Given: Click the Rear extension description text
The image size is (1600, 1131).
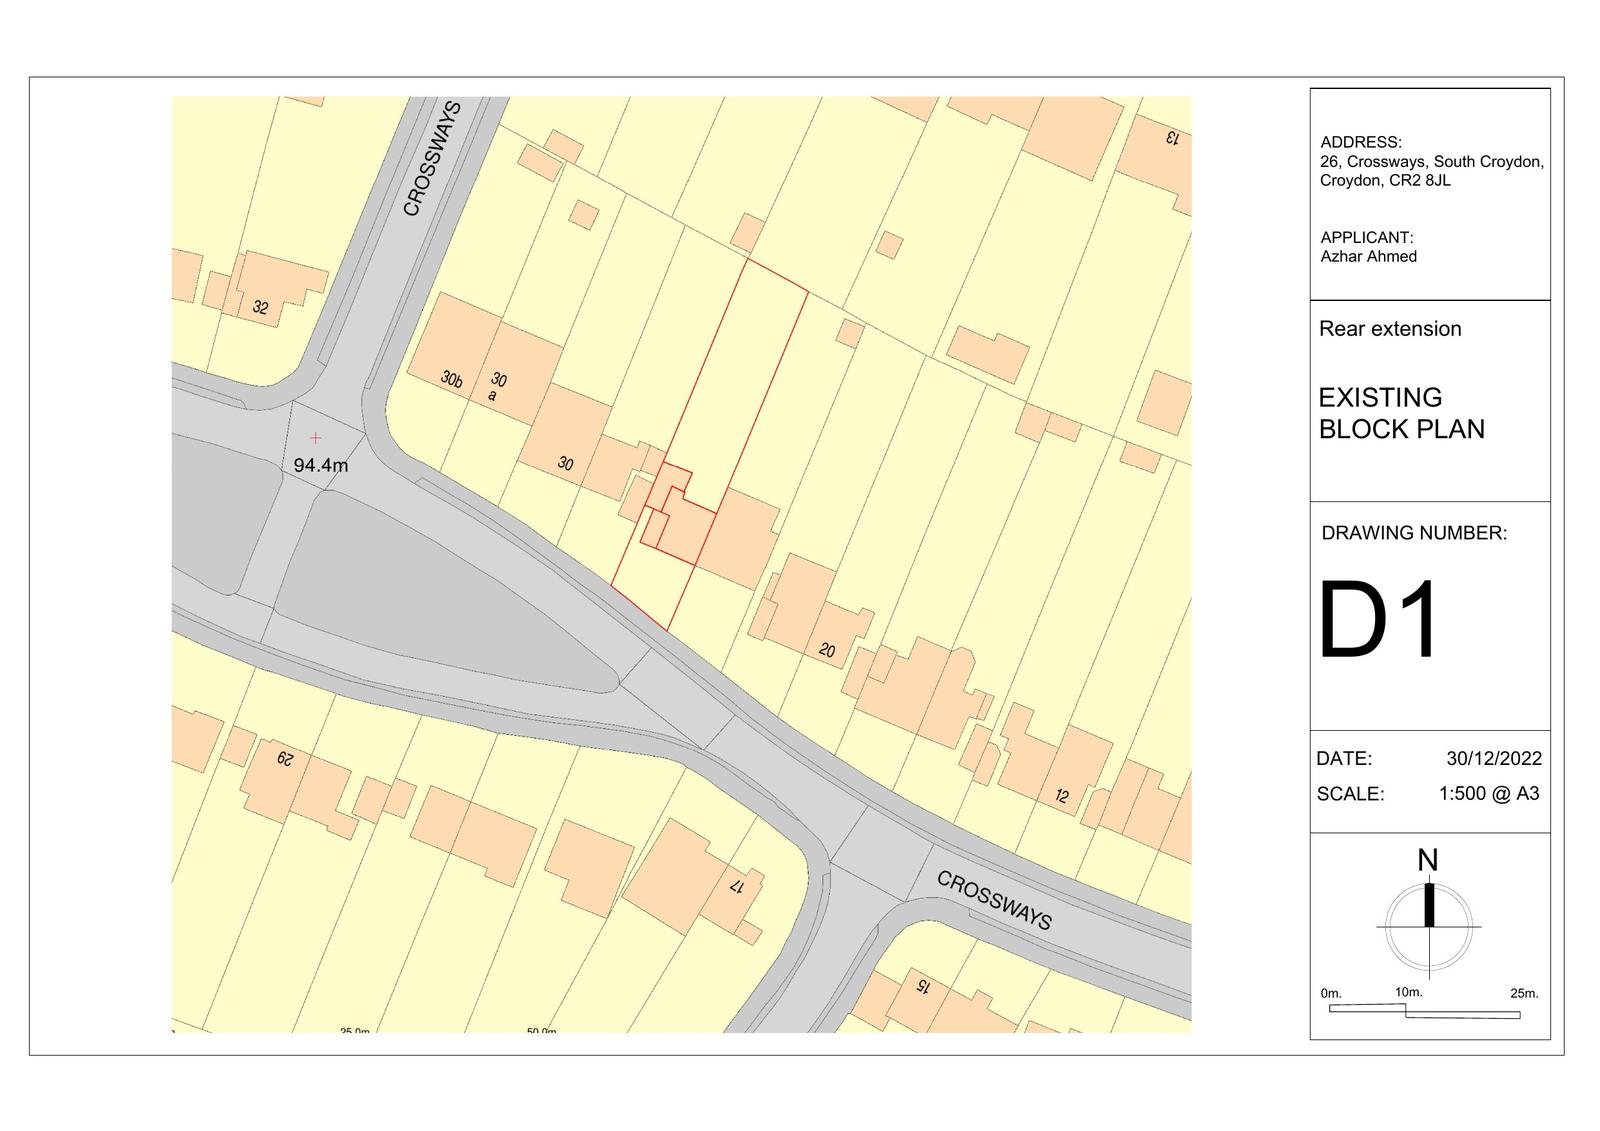Looking at the screenshot, I should coord(1389,329).
